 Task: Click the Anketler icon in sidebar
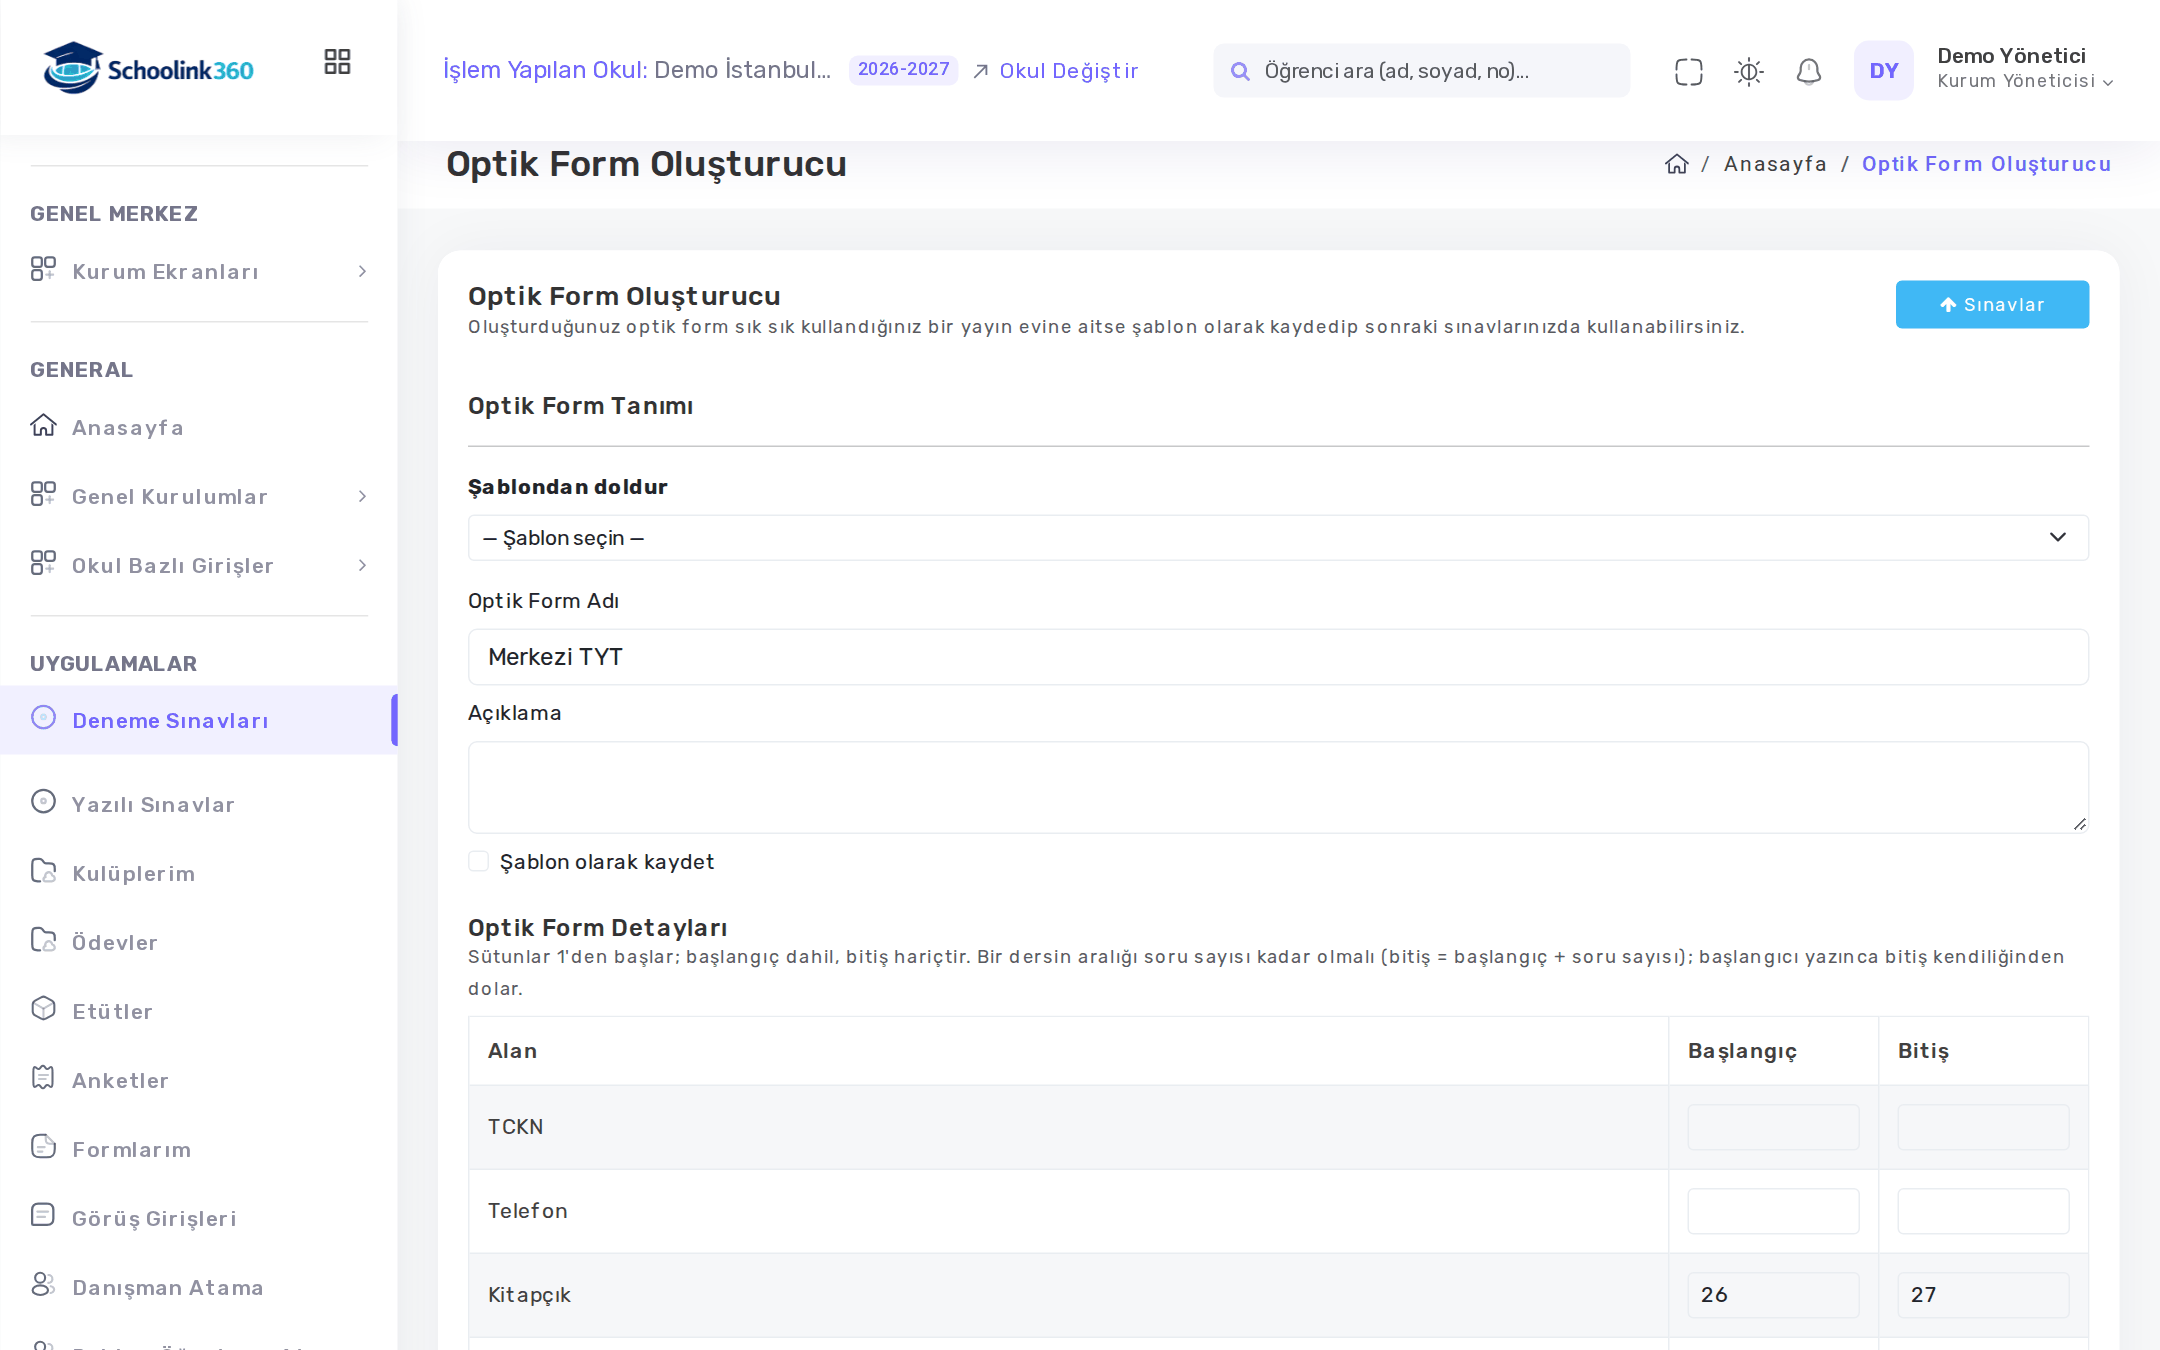click(x=43, y=1078)
